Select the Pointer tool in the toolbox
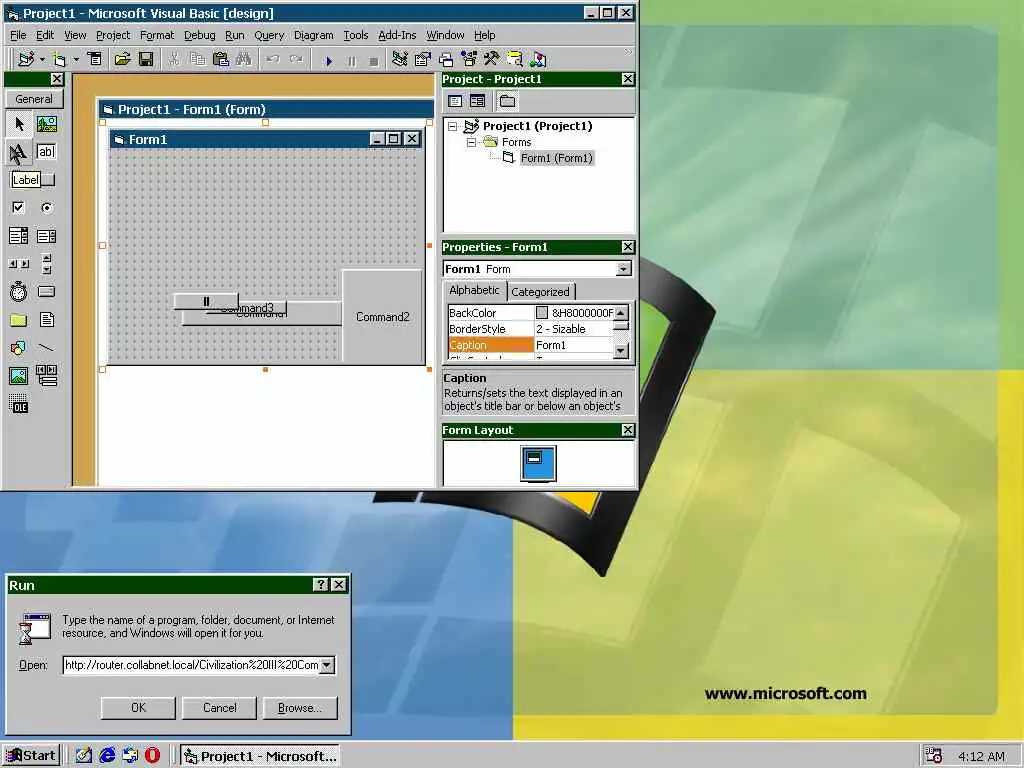The width and height of the screenshot is (1024, 768). [x=18, y=123]
